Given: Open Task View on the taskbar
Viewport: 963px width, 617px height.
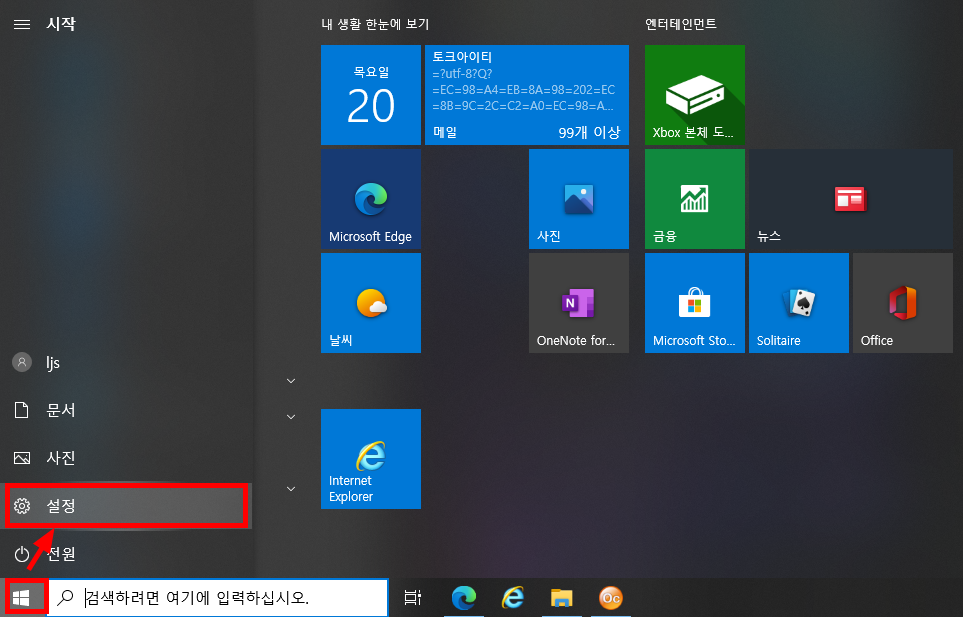Looking at the screenshot, I should coord(413,597).
